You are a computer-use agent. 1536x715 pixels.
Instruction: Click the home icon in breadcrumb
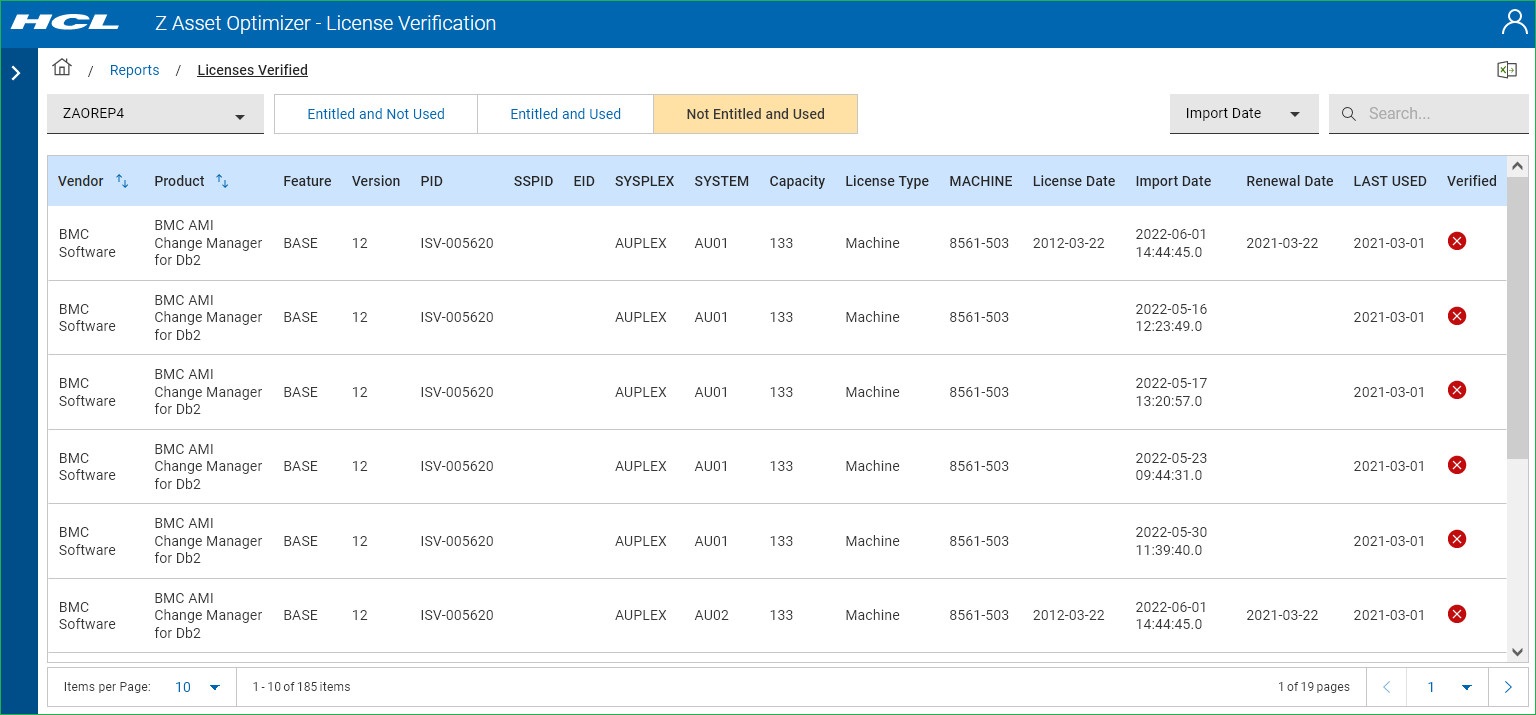click(x=62, y=68)
